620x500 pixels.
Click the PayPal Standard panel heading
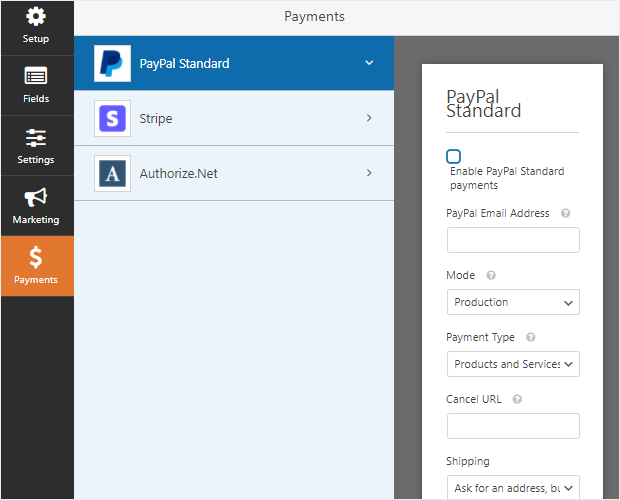484,104
